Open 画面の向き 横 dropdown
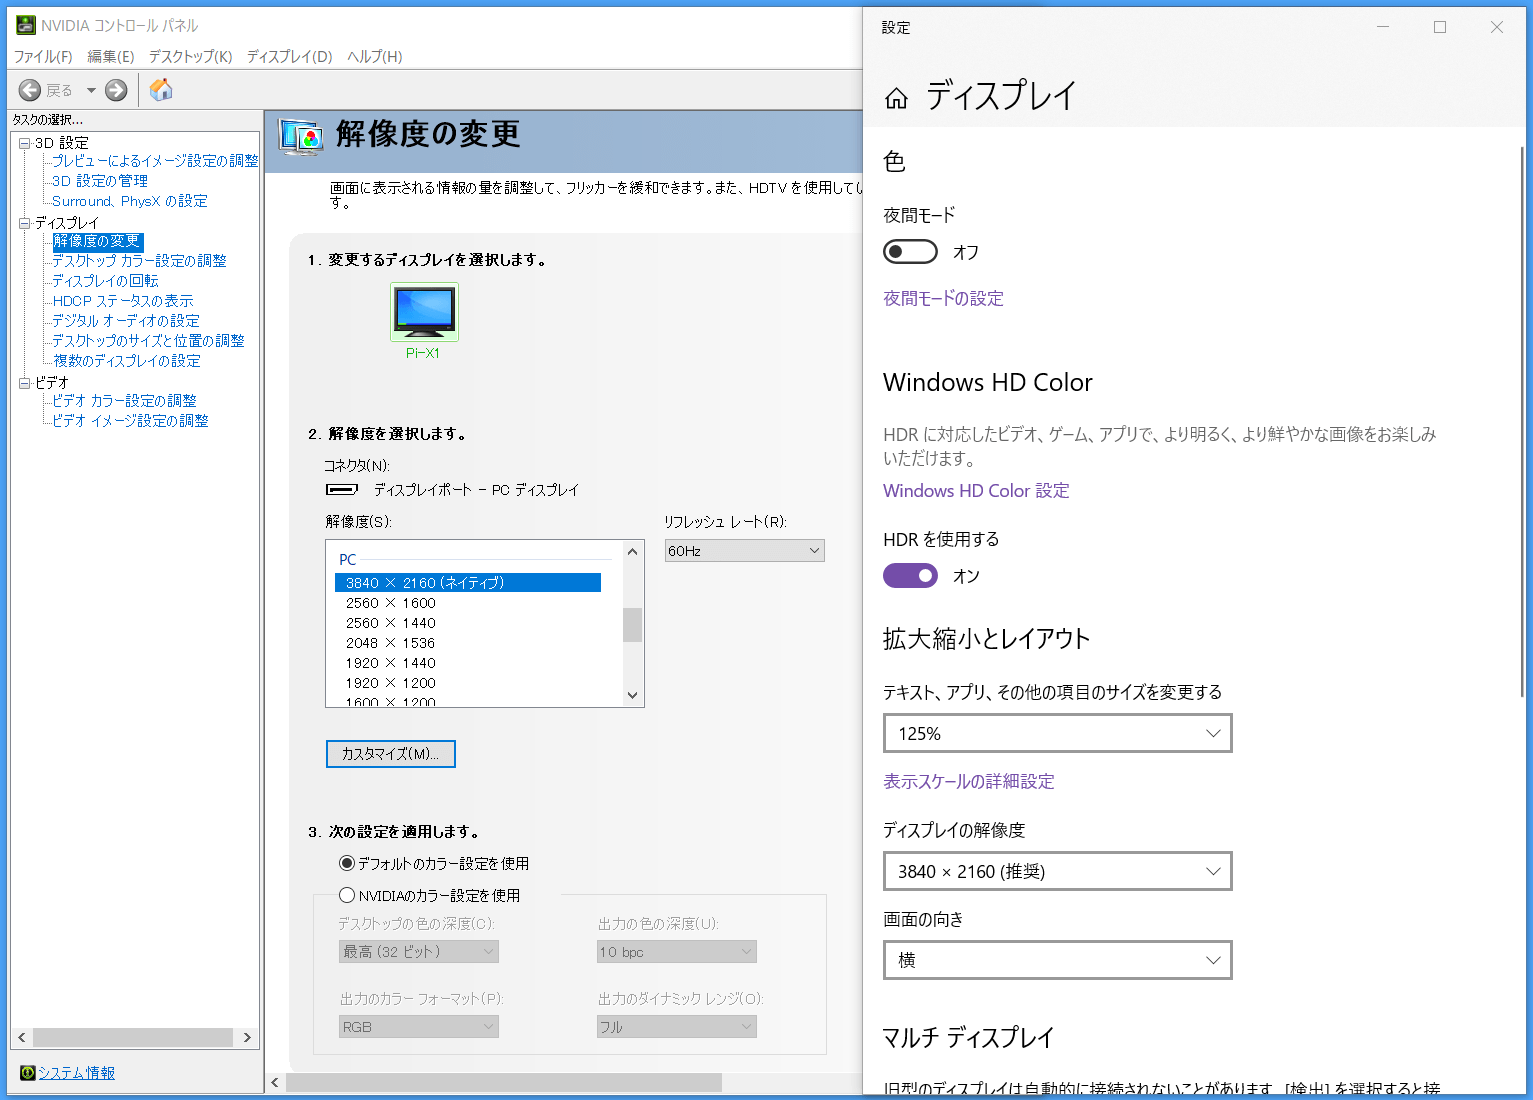 [x=1058, y=960]
